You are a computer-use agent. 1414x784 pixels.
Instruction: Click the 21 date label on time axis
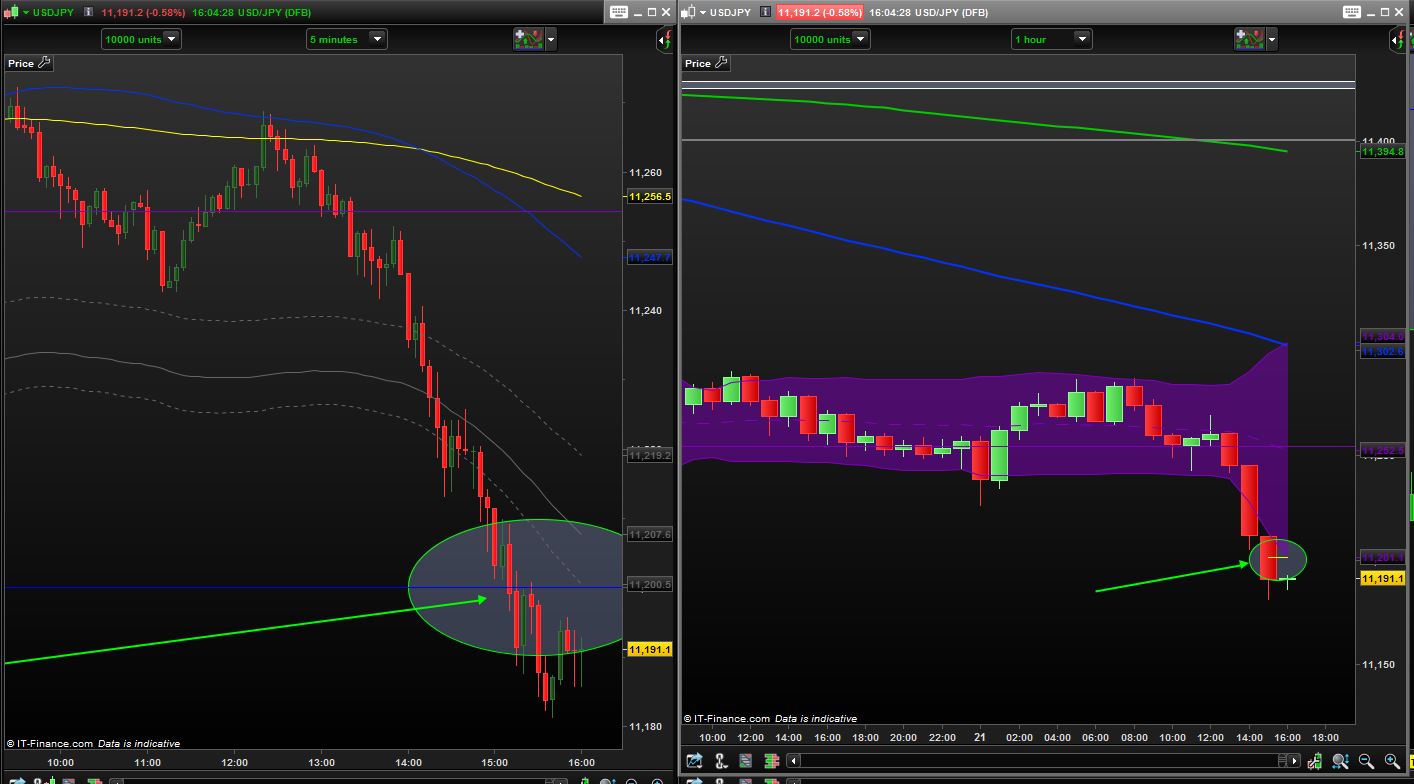coord(981,738)
